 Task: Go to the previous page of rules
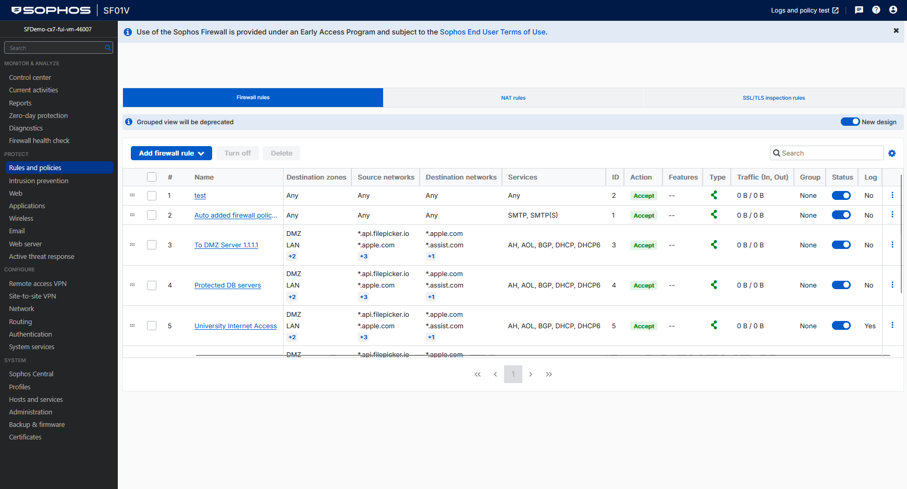(x=495, y=374)
